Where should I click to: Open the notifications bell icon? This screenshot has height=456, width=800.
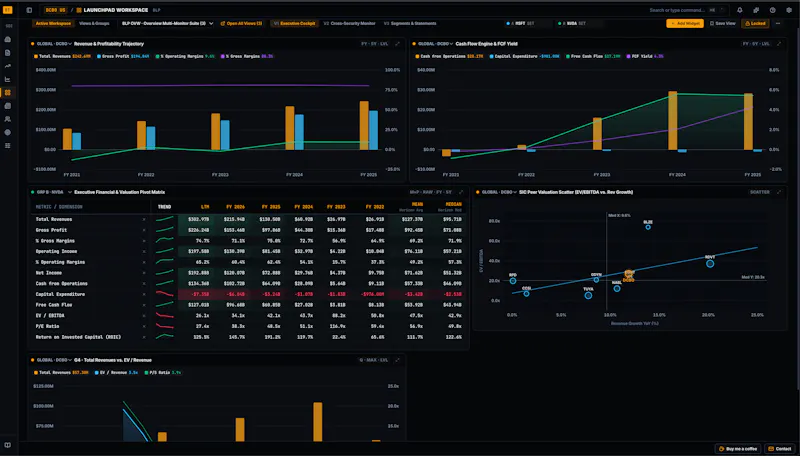740,10
